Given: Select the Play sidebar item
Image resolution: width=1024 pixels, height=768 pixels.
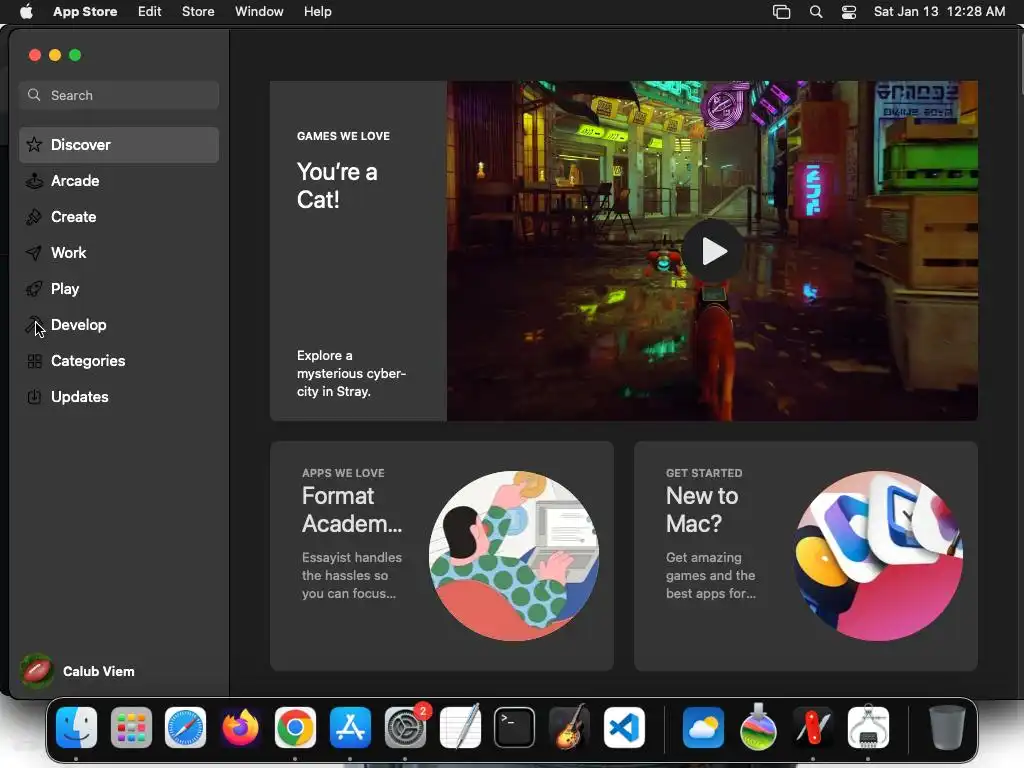Looking at the screenshot, I should (x=119, y=289).
